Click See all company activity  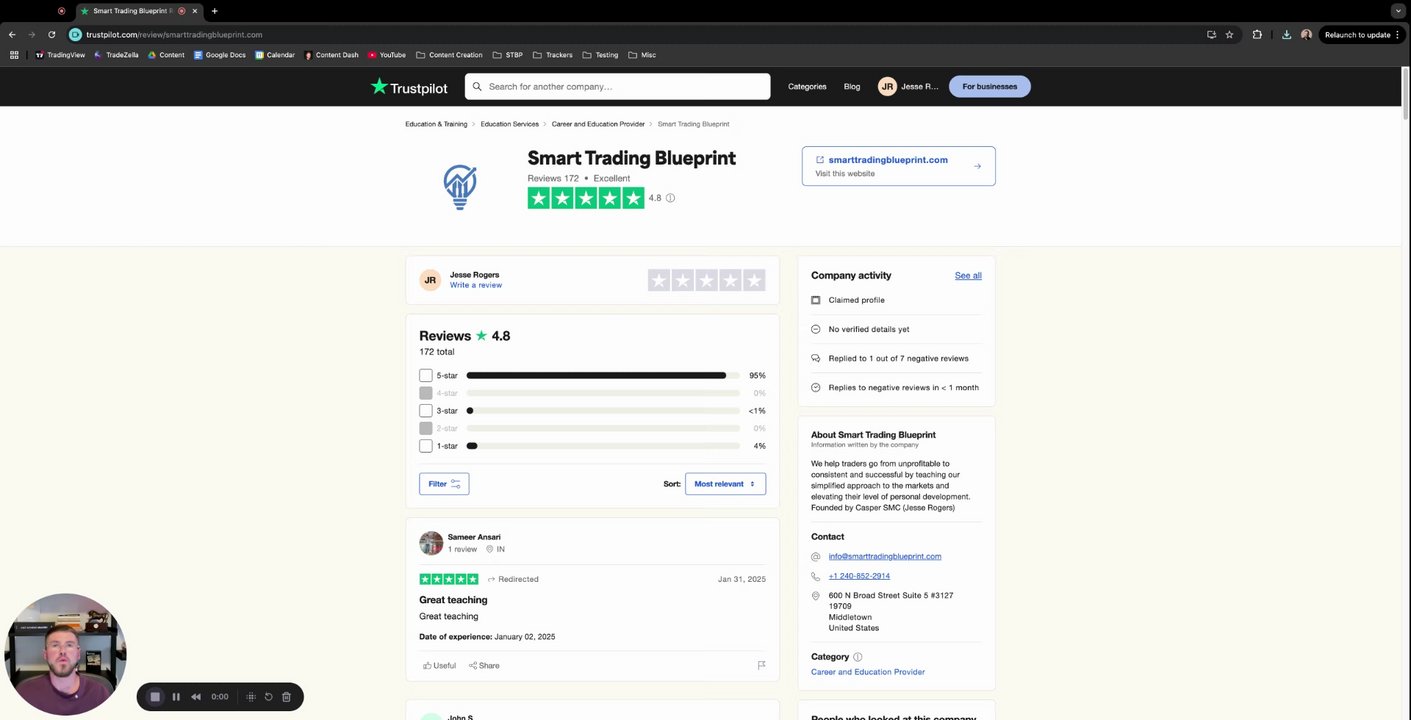pyautogui.click(x=968, y=276)
